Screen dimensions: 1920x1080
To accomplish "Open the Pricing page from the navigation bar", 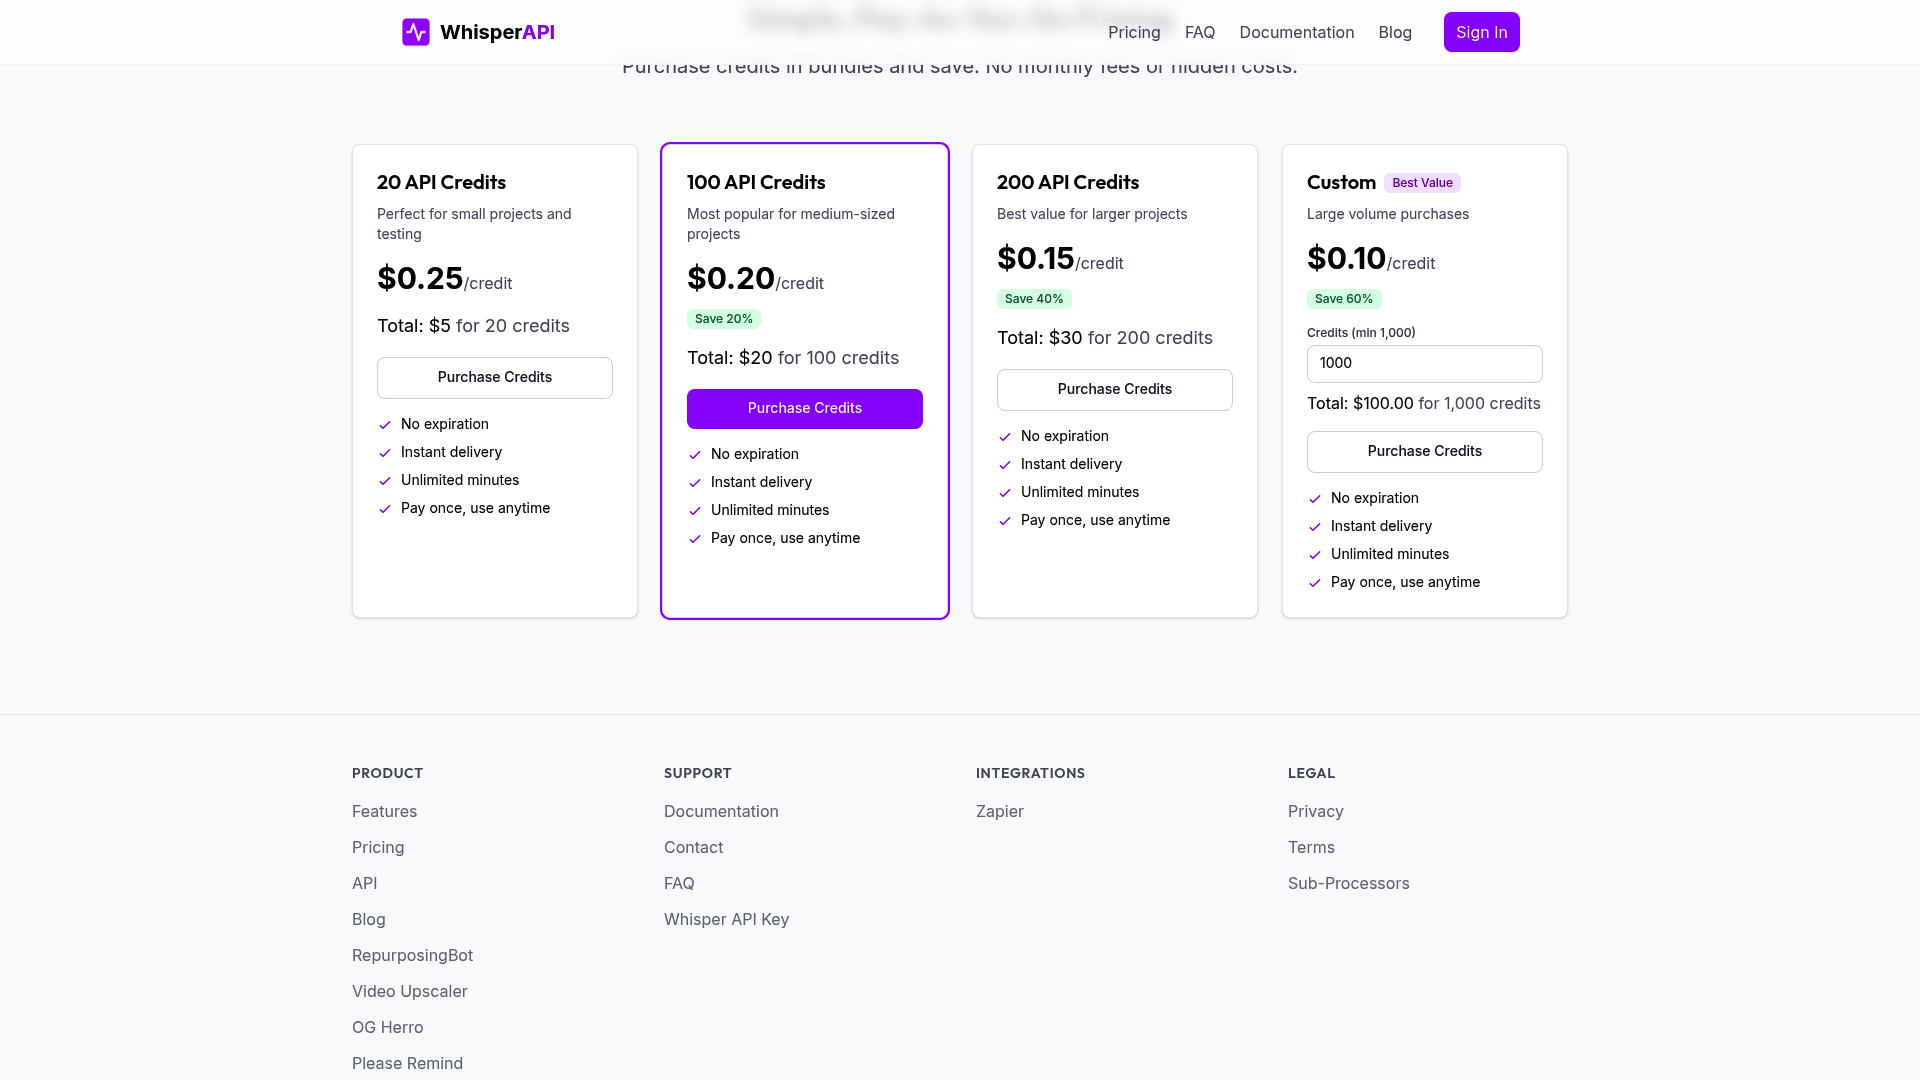I will 1134,32.
